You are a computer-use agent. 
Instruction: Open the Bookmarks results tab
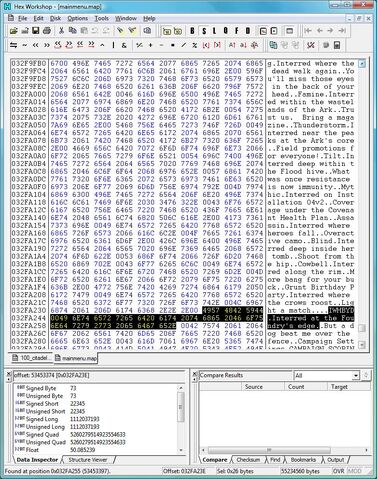(x=303, y=460)
